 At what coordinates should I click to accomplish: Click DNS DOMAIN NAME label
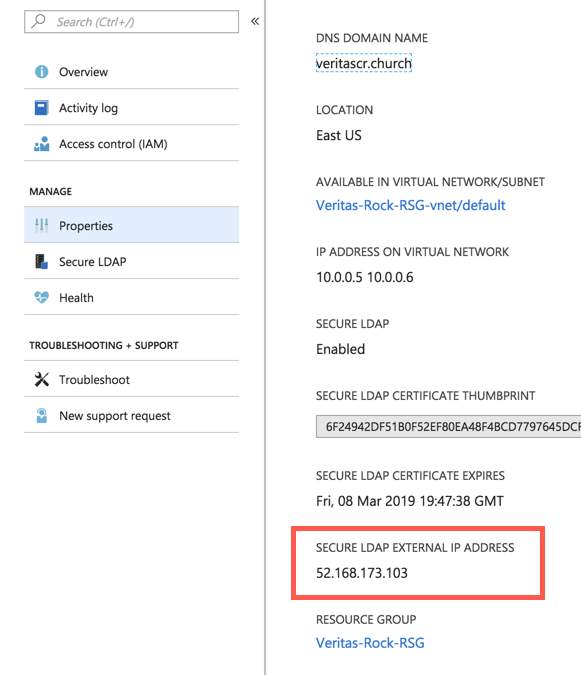372,38
